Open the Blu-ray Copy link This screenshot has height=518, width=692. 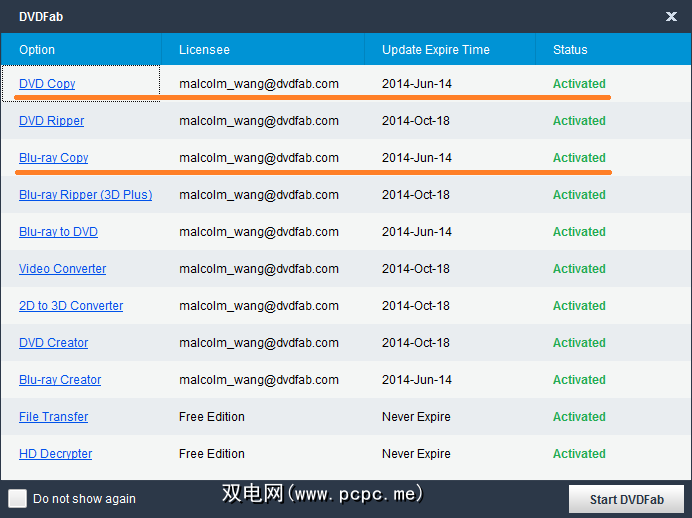pyautogui.click(x=53, y=158)
